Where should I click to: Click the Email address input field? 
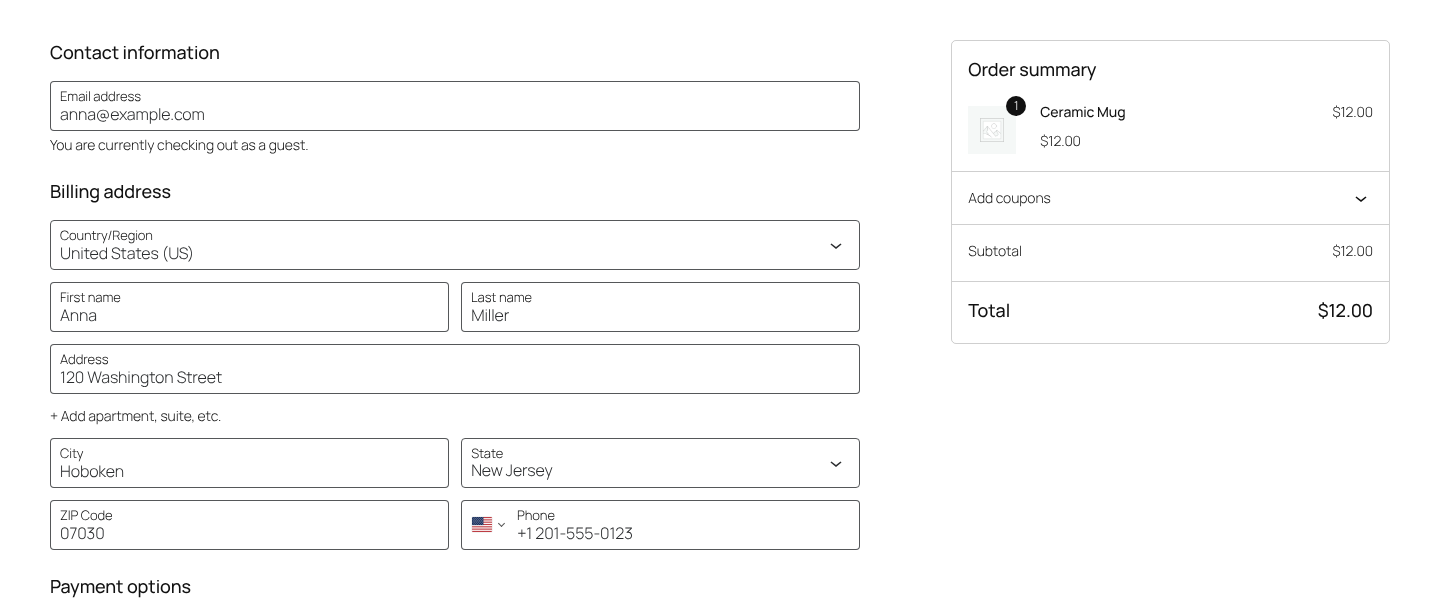click(x=455, y=106)
